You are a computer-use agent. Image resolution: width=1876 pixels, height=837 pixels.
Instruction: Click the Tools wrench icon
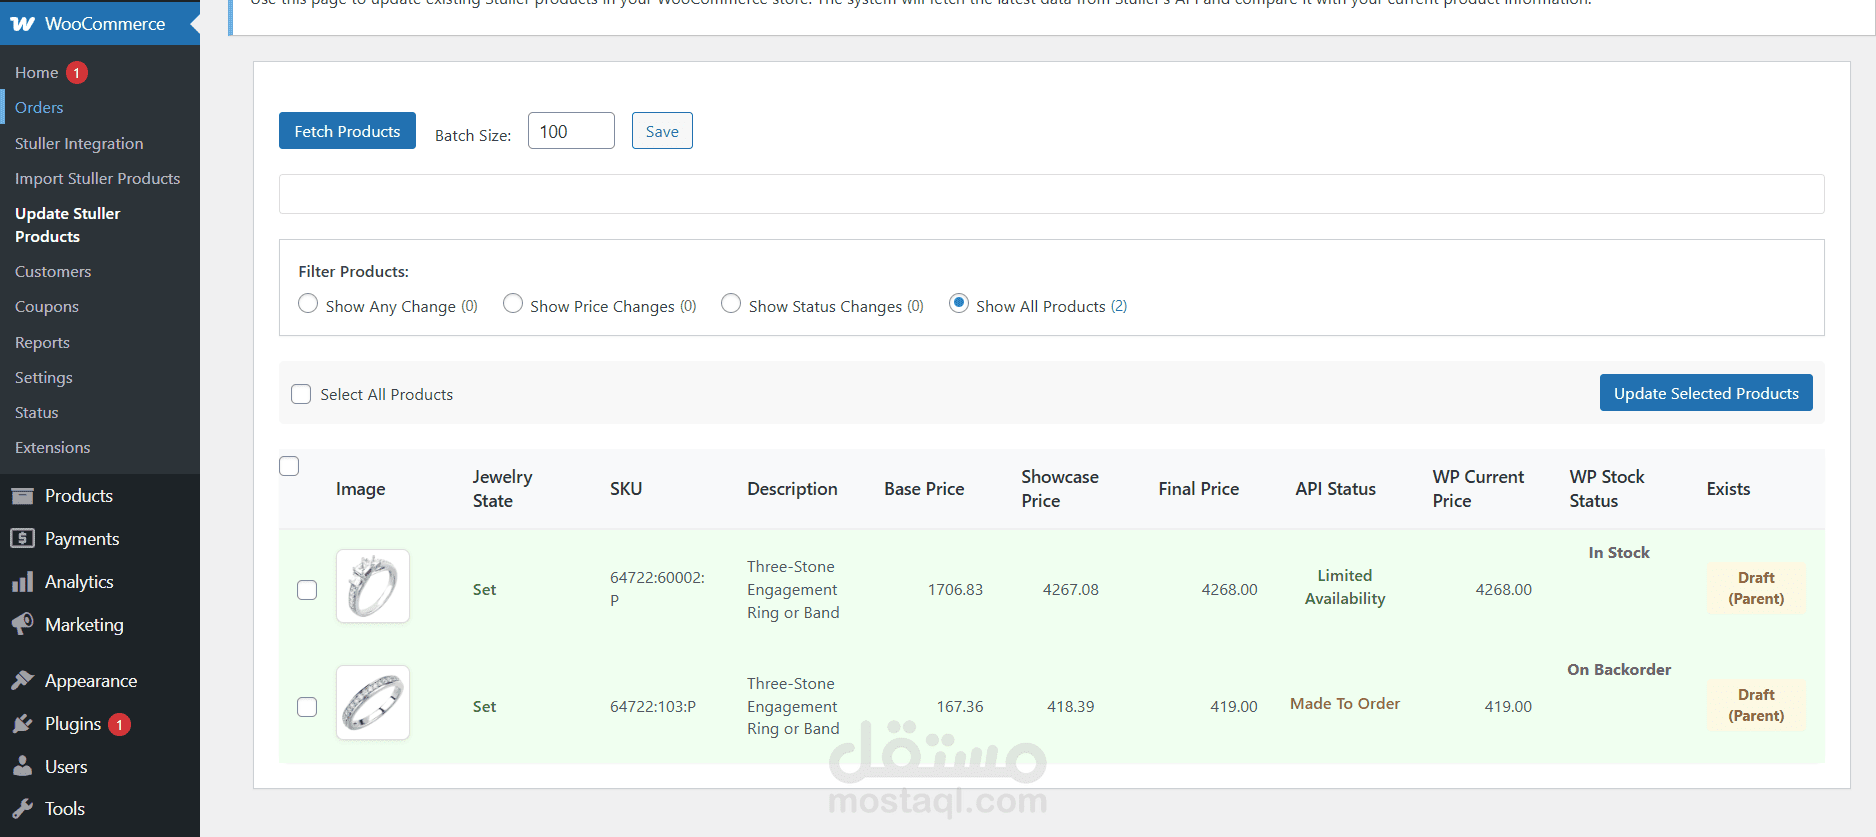(22, 808)
